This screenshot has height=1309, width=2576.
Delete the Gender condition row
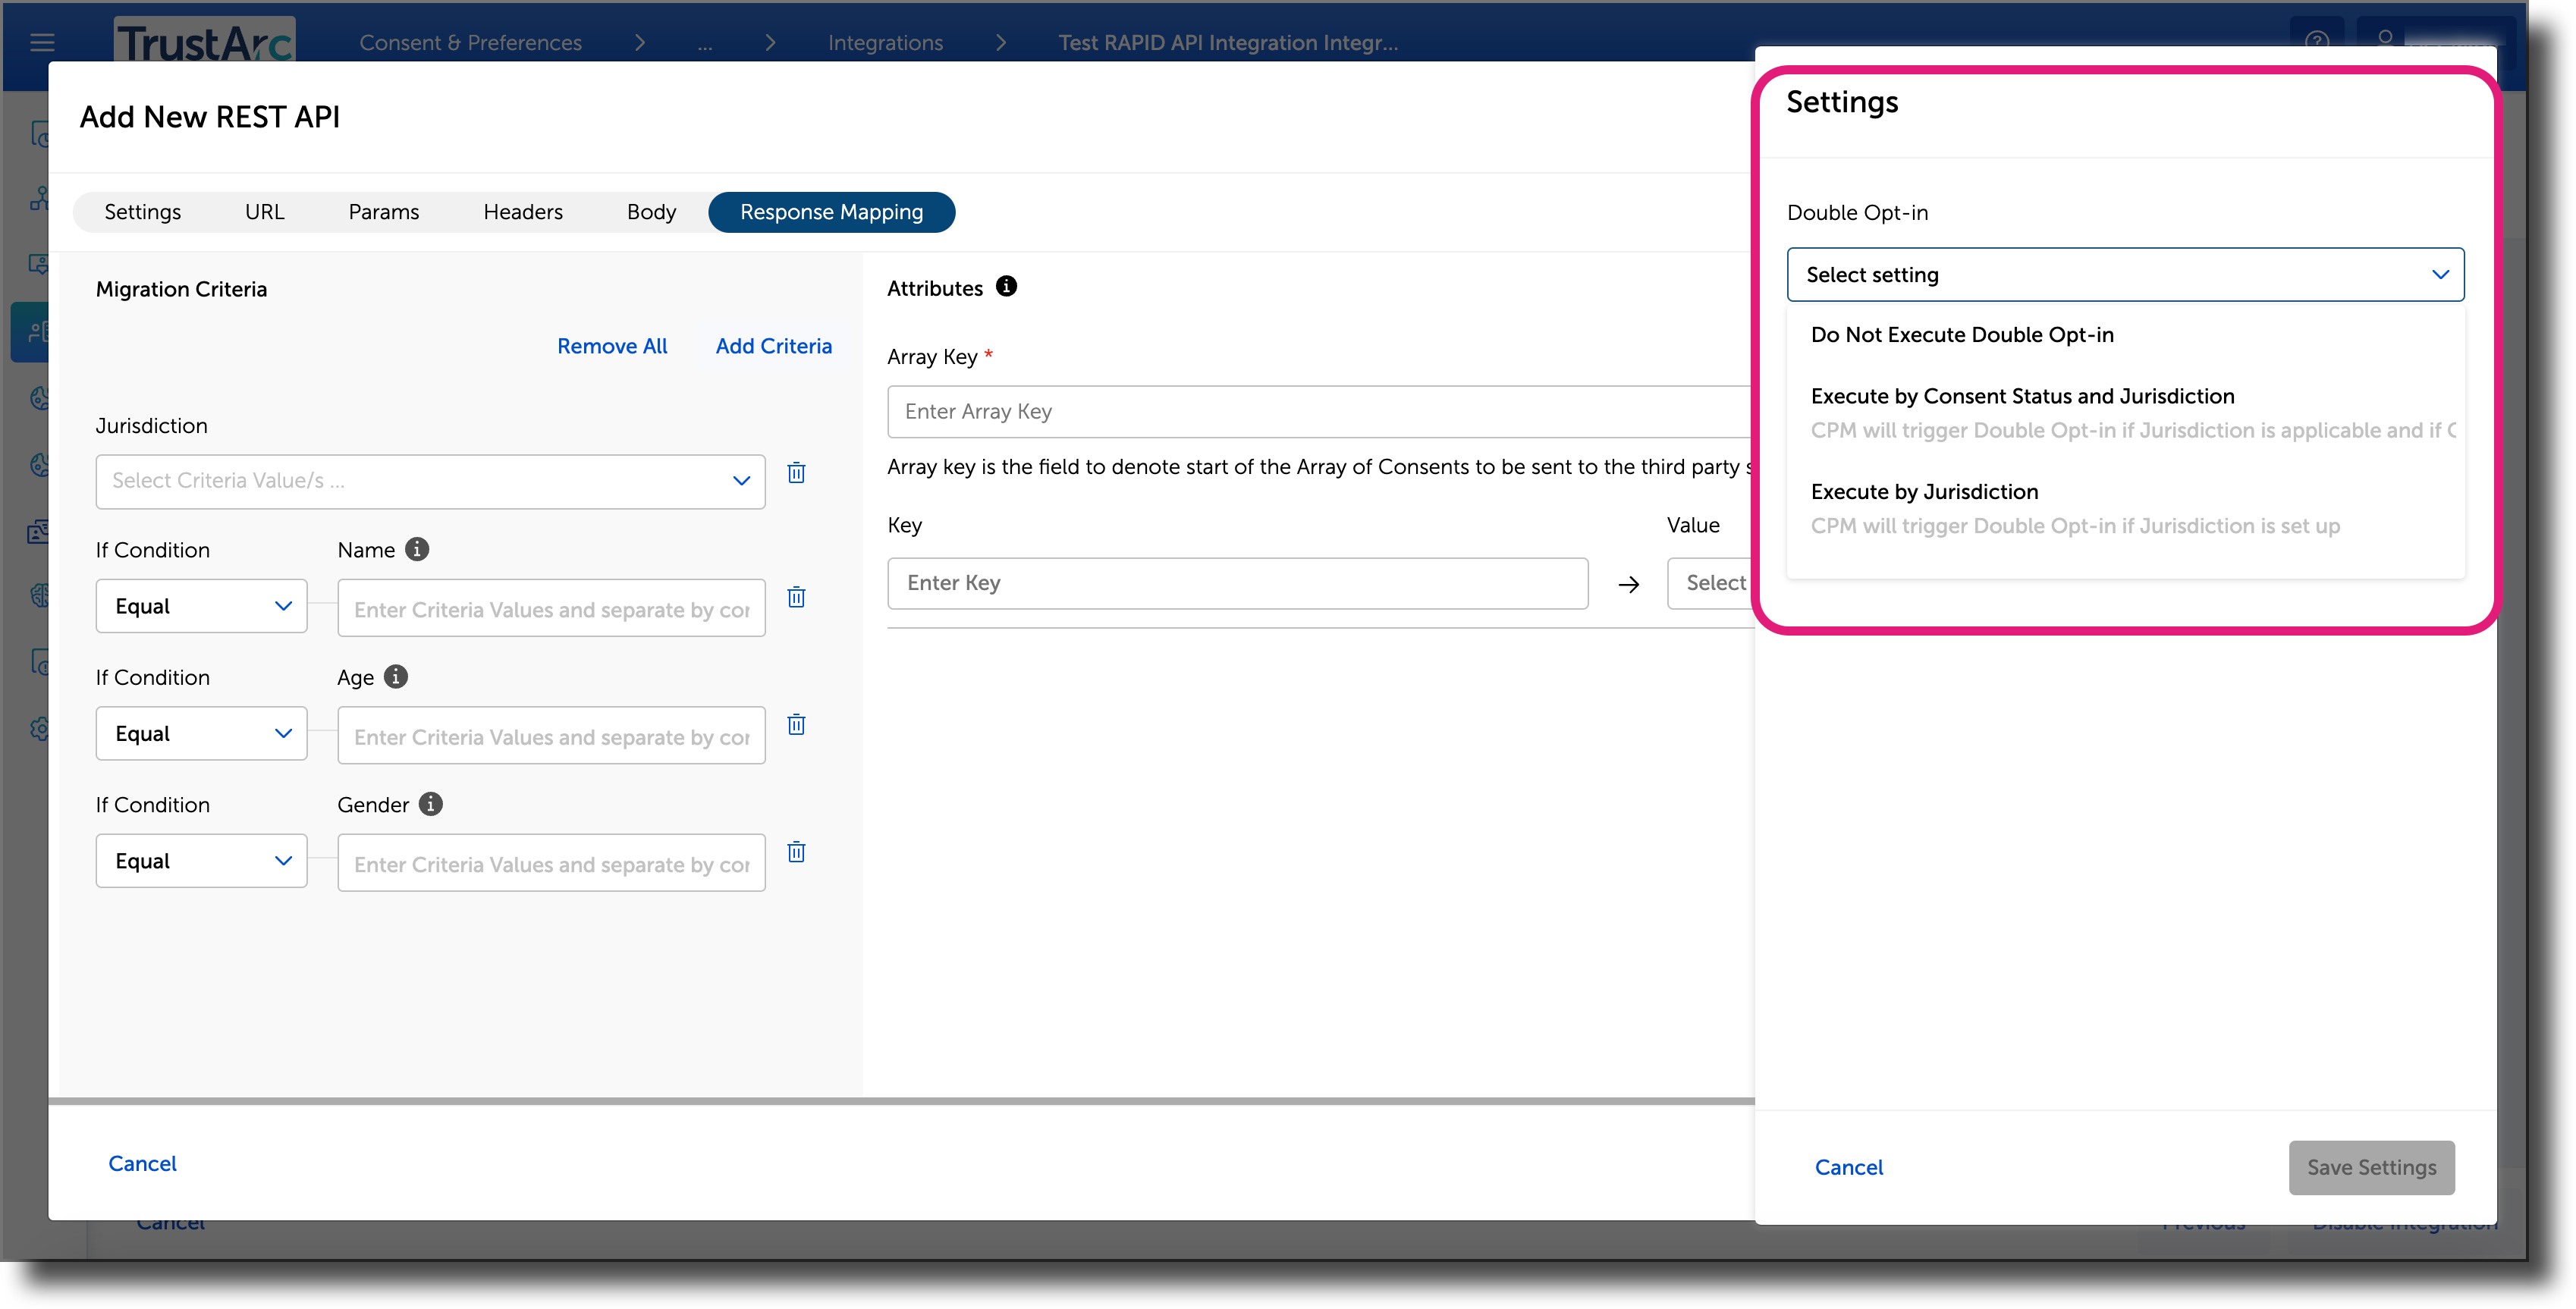(x=796, y=852)
